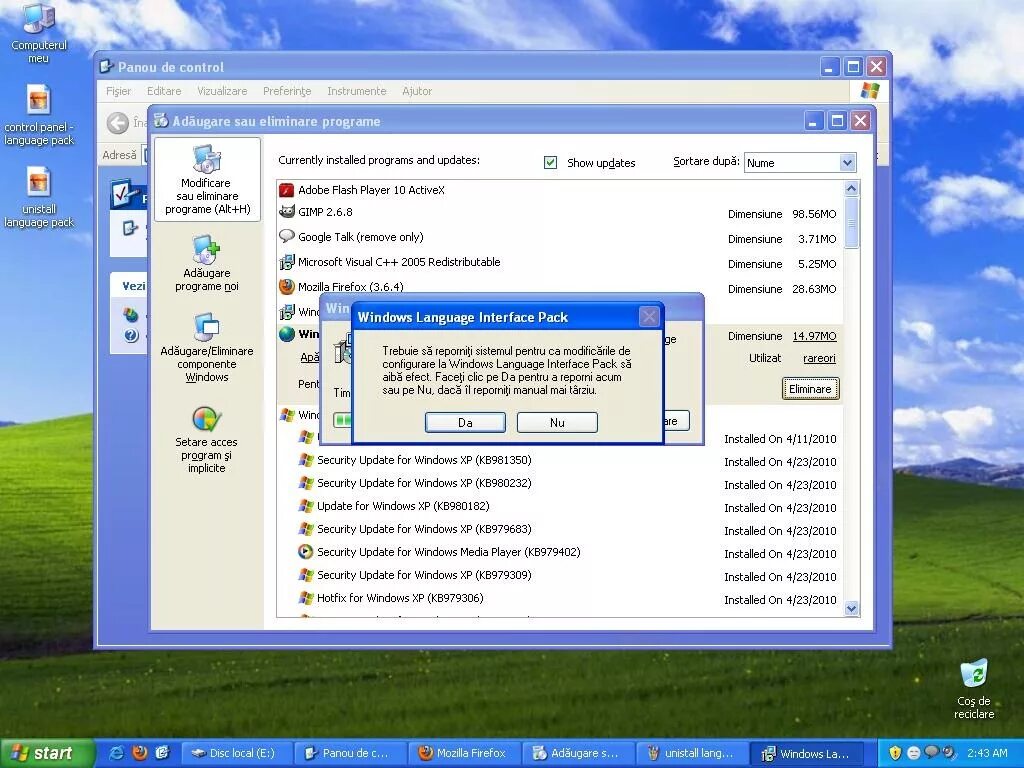Open unistall language pack desktop file
This screenshot has width=1024, height=768.
click(x=39, y=197)
